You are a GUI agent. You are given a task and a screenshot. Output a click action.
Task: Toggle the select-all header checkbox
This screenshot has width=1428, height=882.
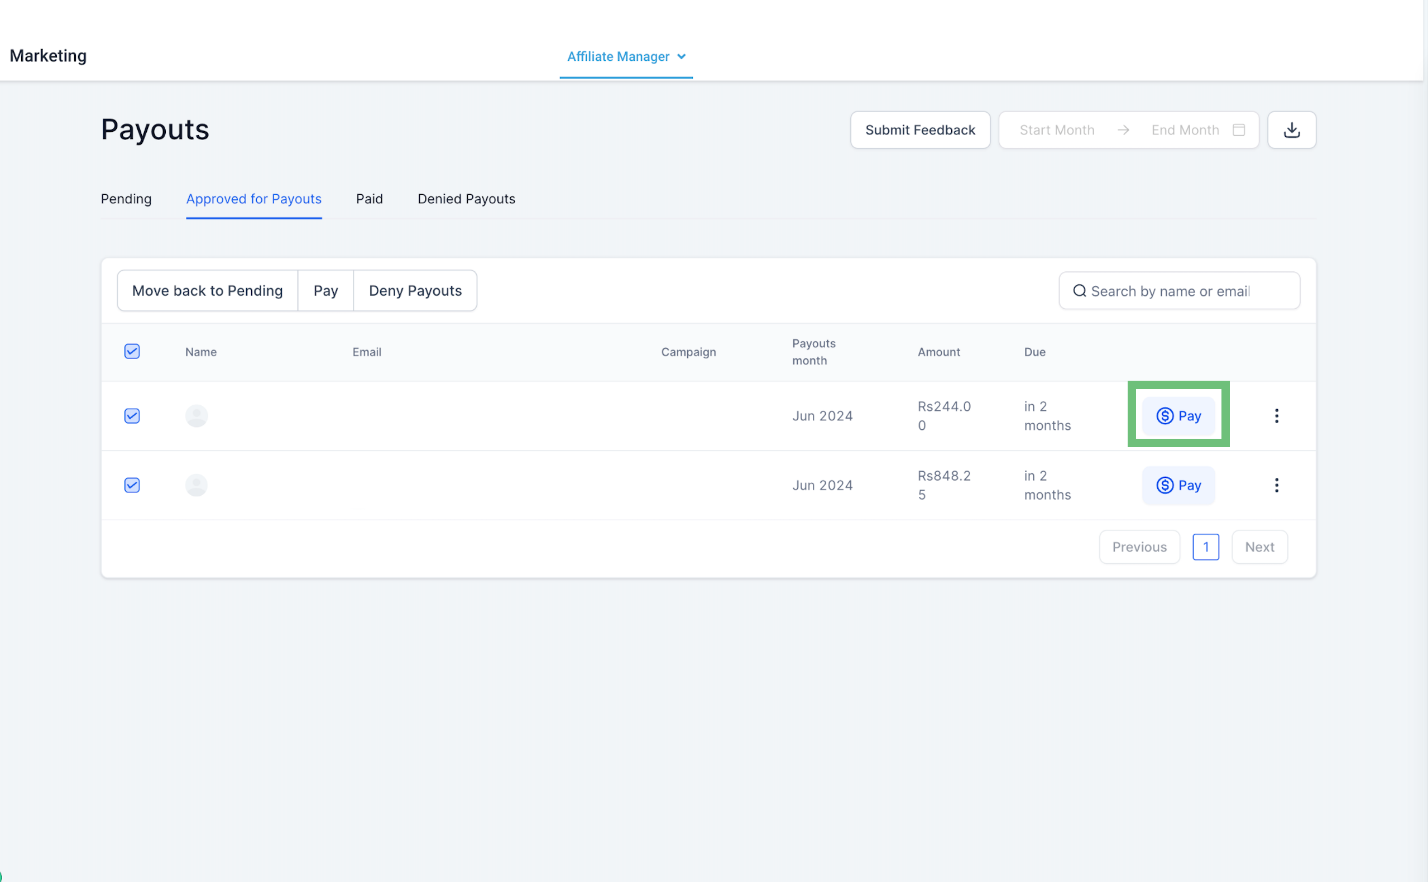(132, 351)
